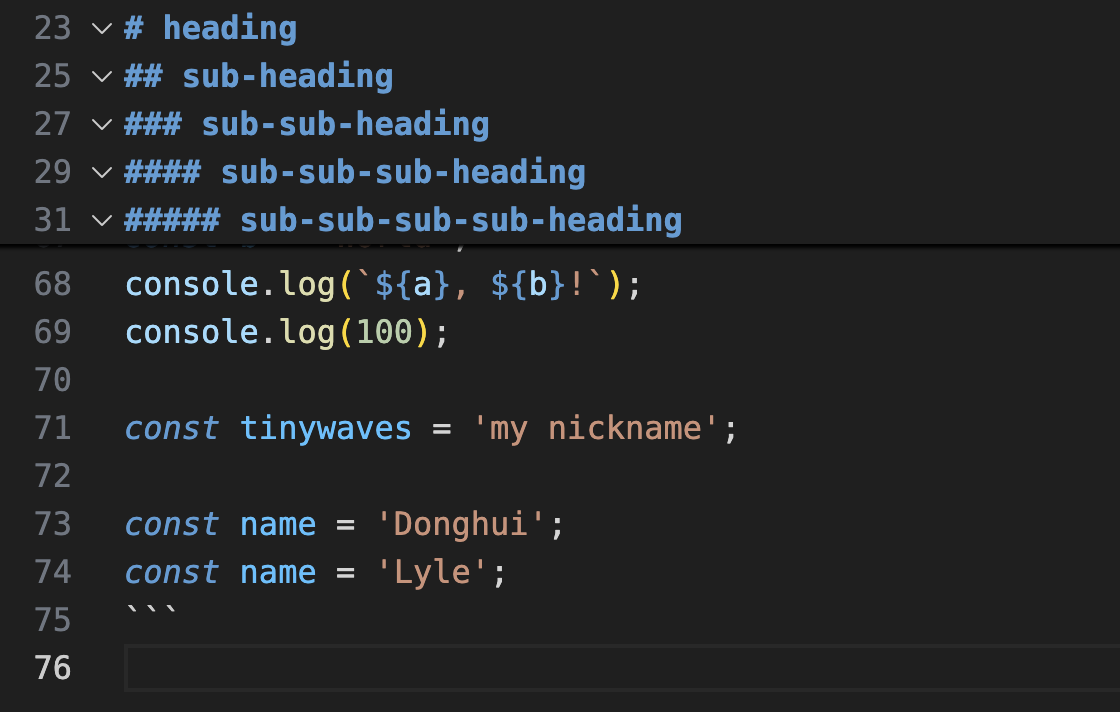Fold the section at line 29 chevron

[101, 172]
